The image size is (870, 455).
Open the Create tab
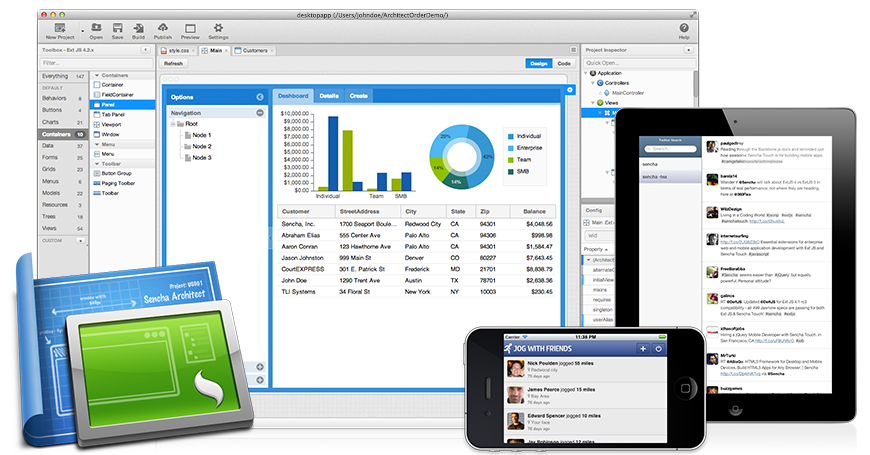pyautogui.click(x=358, y=96)
